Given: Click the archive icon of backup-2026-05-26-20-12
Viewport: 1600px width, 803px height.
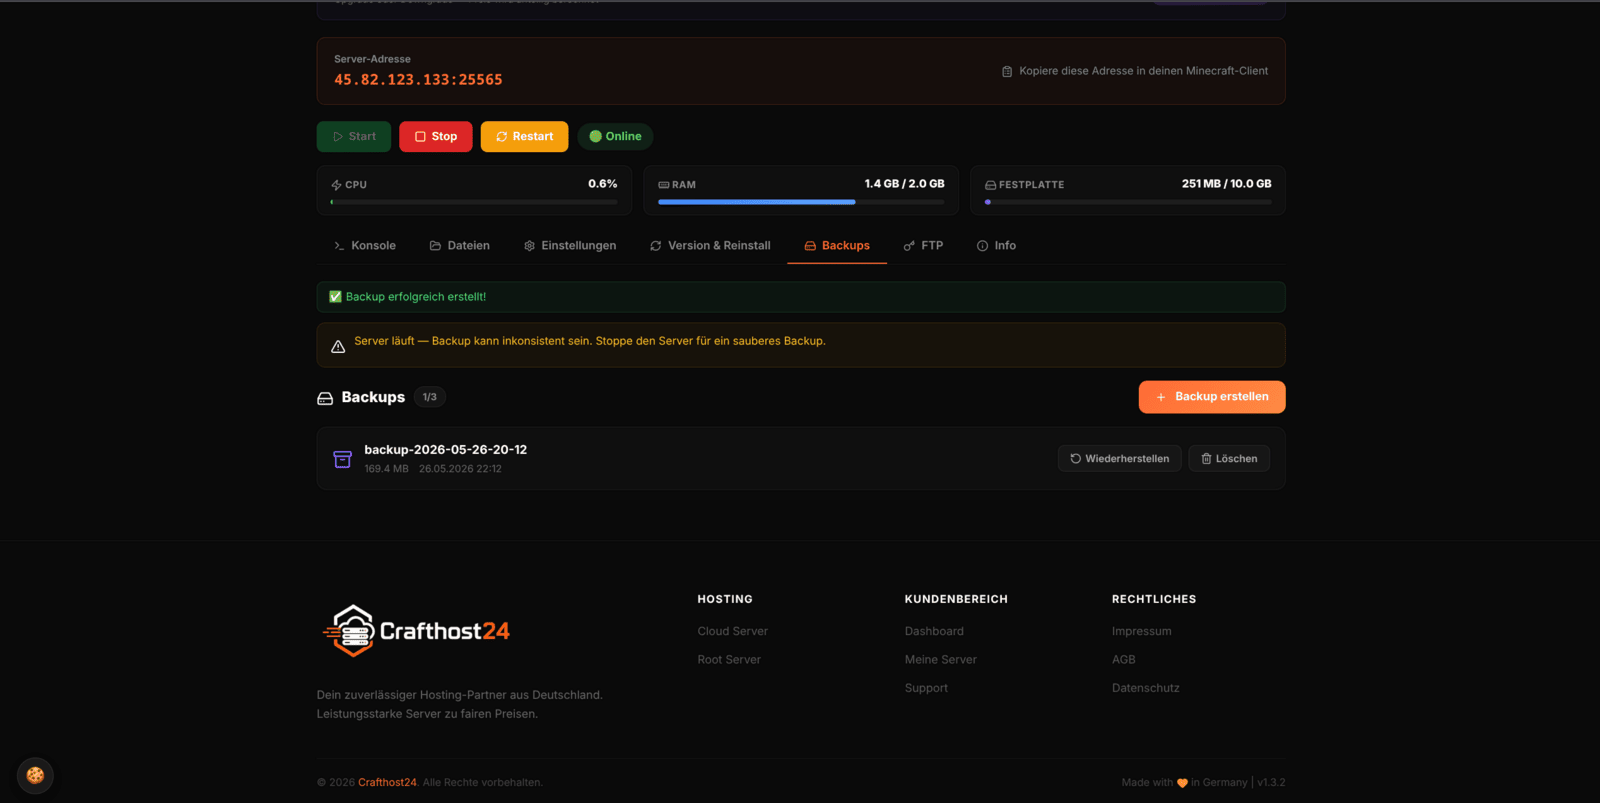Looking at the screenshot, I should (x=342, y=459).
